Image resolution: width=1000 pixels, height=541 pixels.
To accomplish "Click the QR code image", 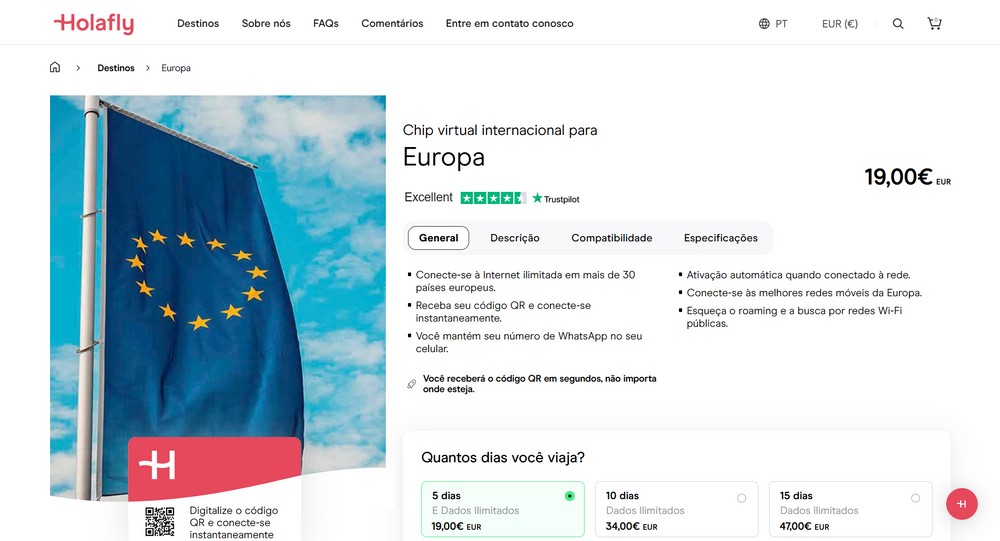I will 160,522.
